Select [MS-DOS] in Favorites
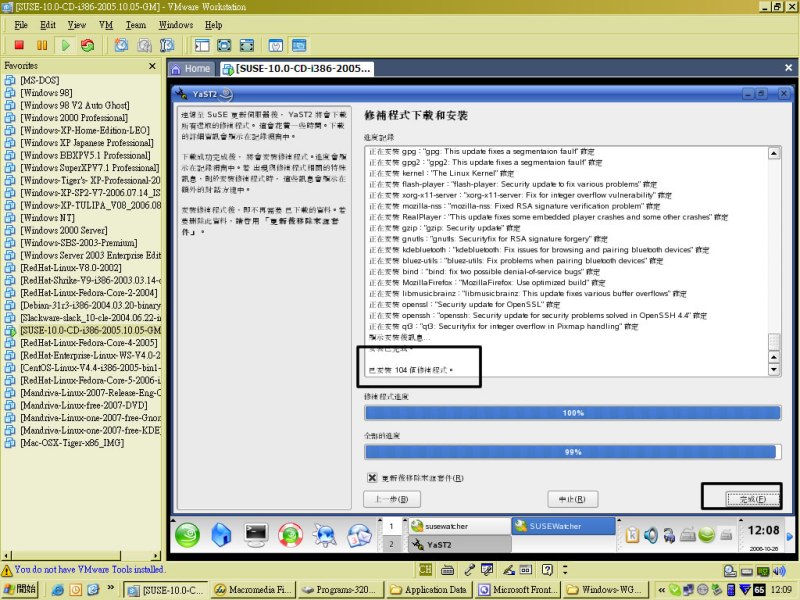The height and width of the screenshot is (600, 800). 39,80
